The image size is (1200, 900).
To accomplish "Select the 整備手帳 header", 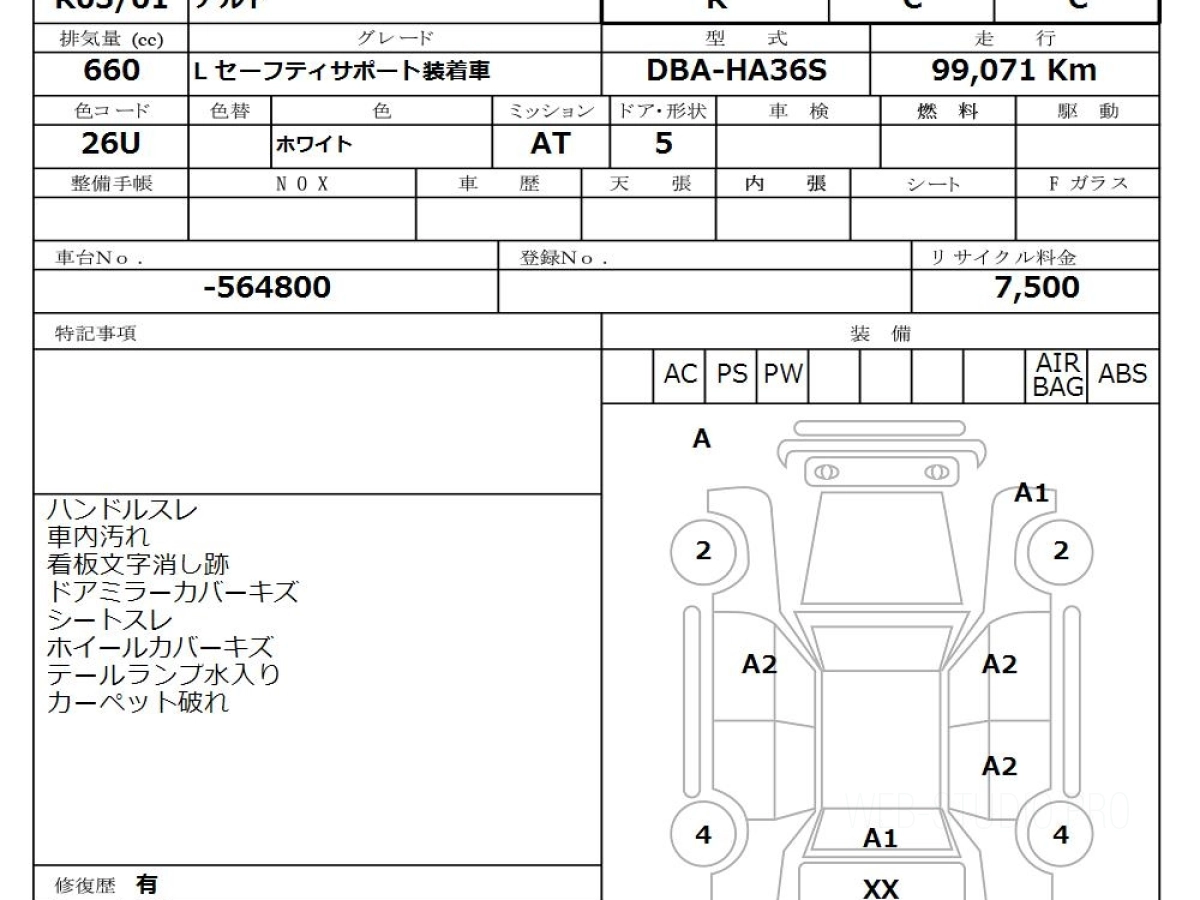I will 110,184.
